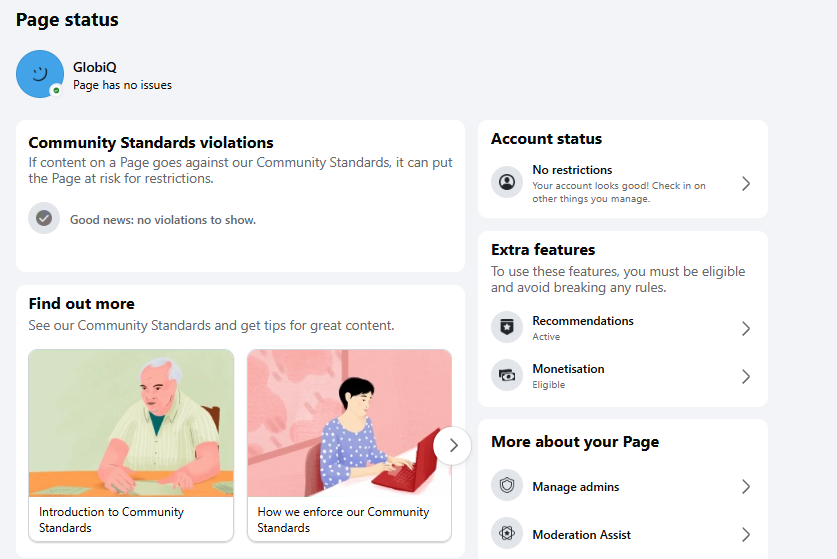Open Moderation Assist via its chevron arrow
837x559 pixels.
(x=746, y=534)
